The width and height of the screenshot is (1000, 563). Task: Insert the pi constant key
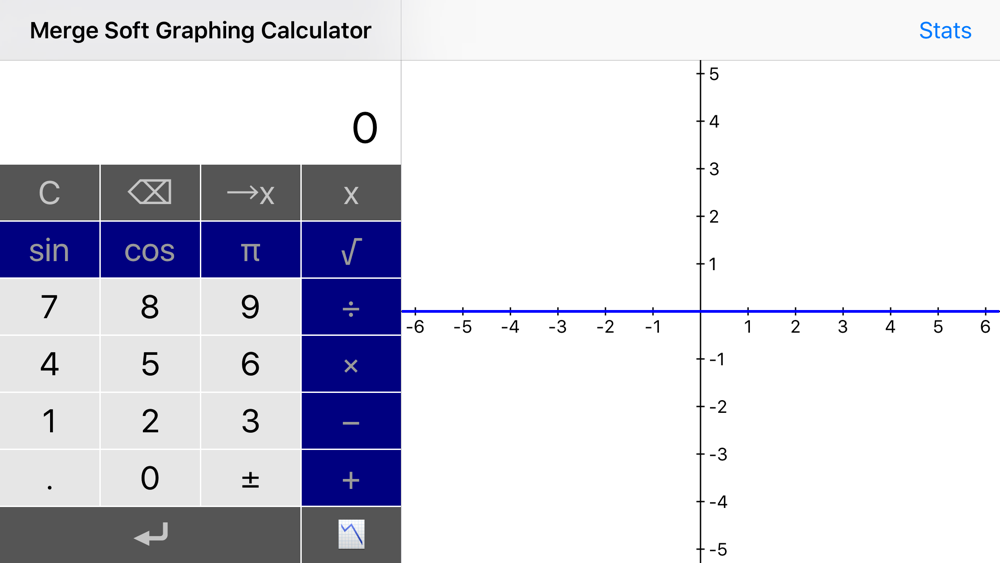pyautogui.click(x=251, y=250)
